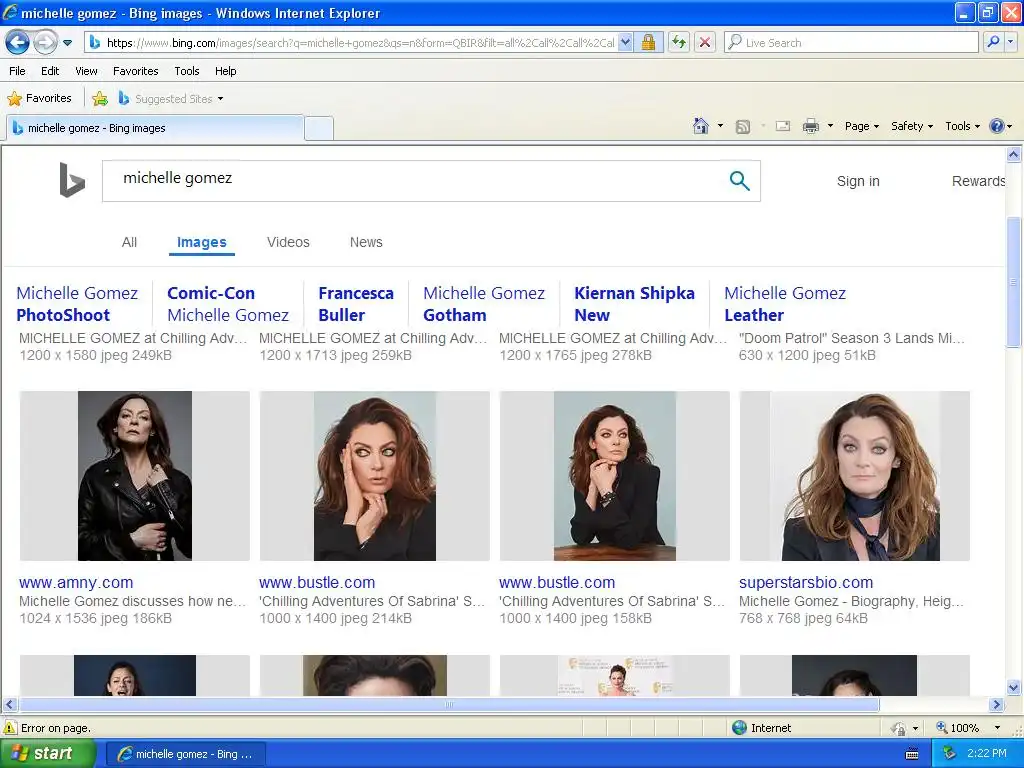Click the Error on page warning icon
The image size is (1024, 768).
[x=10, y=728]
